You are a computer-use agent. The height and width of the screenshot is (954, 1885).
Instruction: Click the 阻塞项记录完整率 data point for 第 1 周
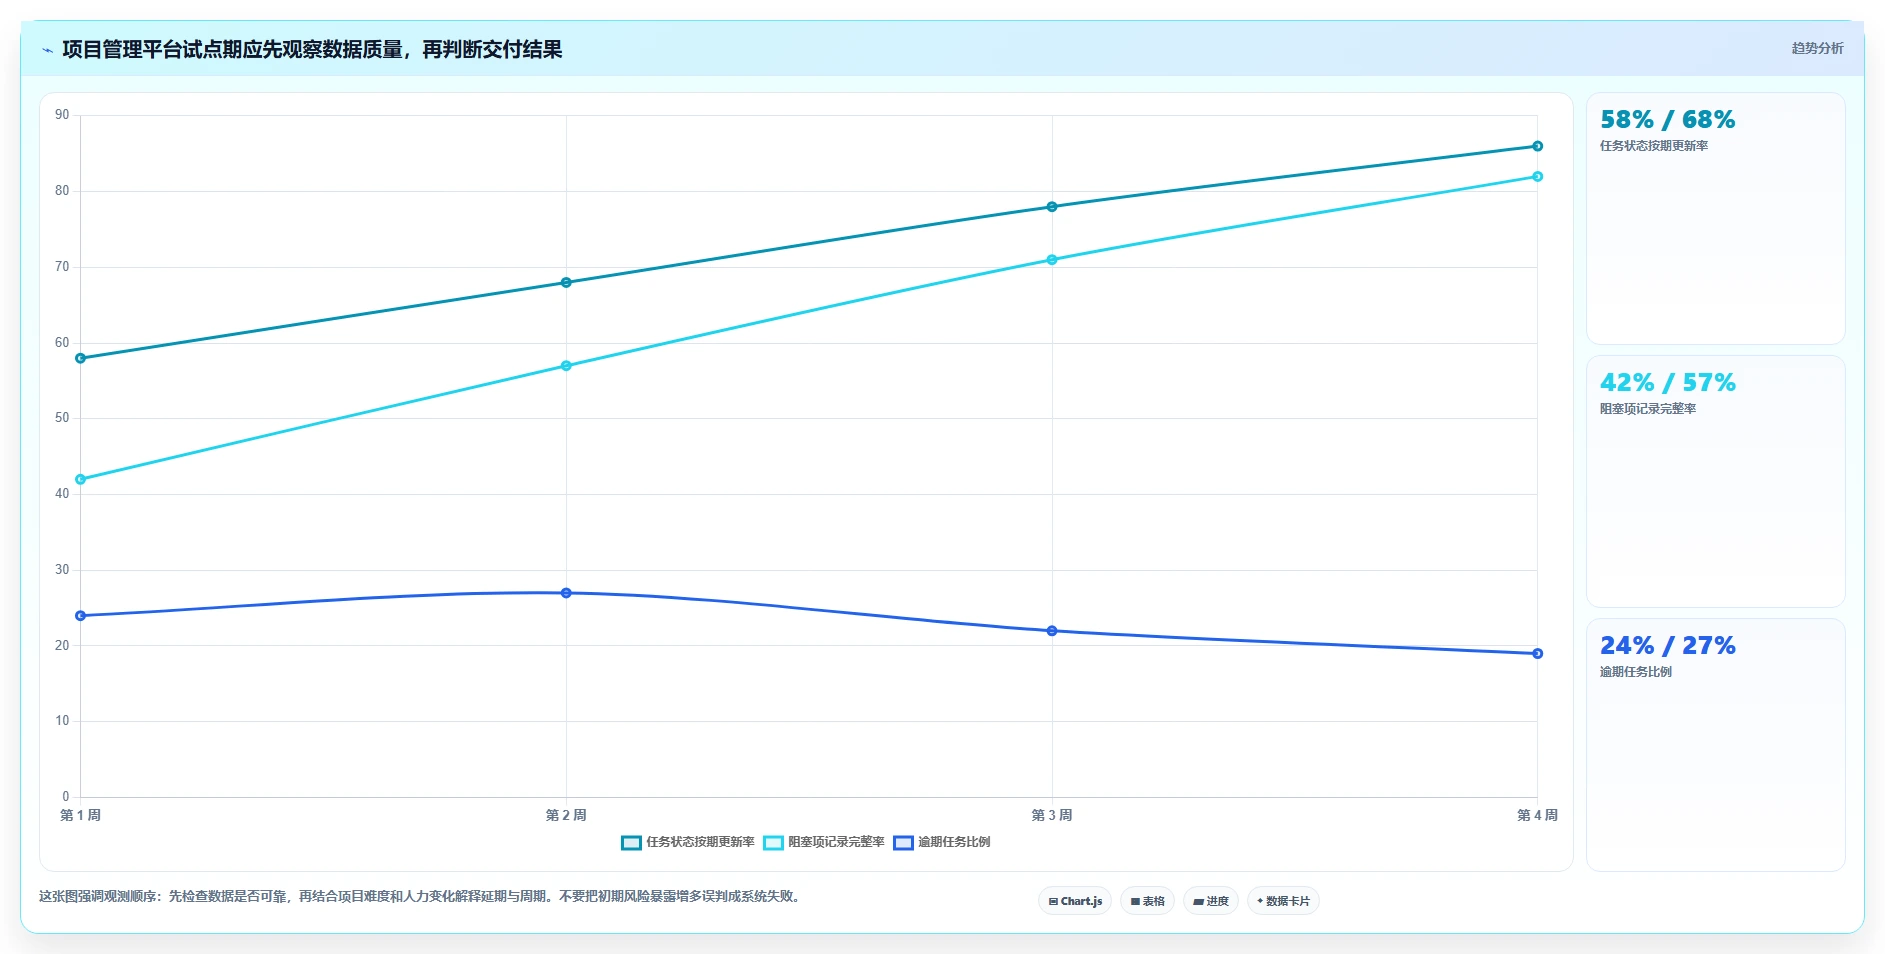click(81, 480)
